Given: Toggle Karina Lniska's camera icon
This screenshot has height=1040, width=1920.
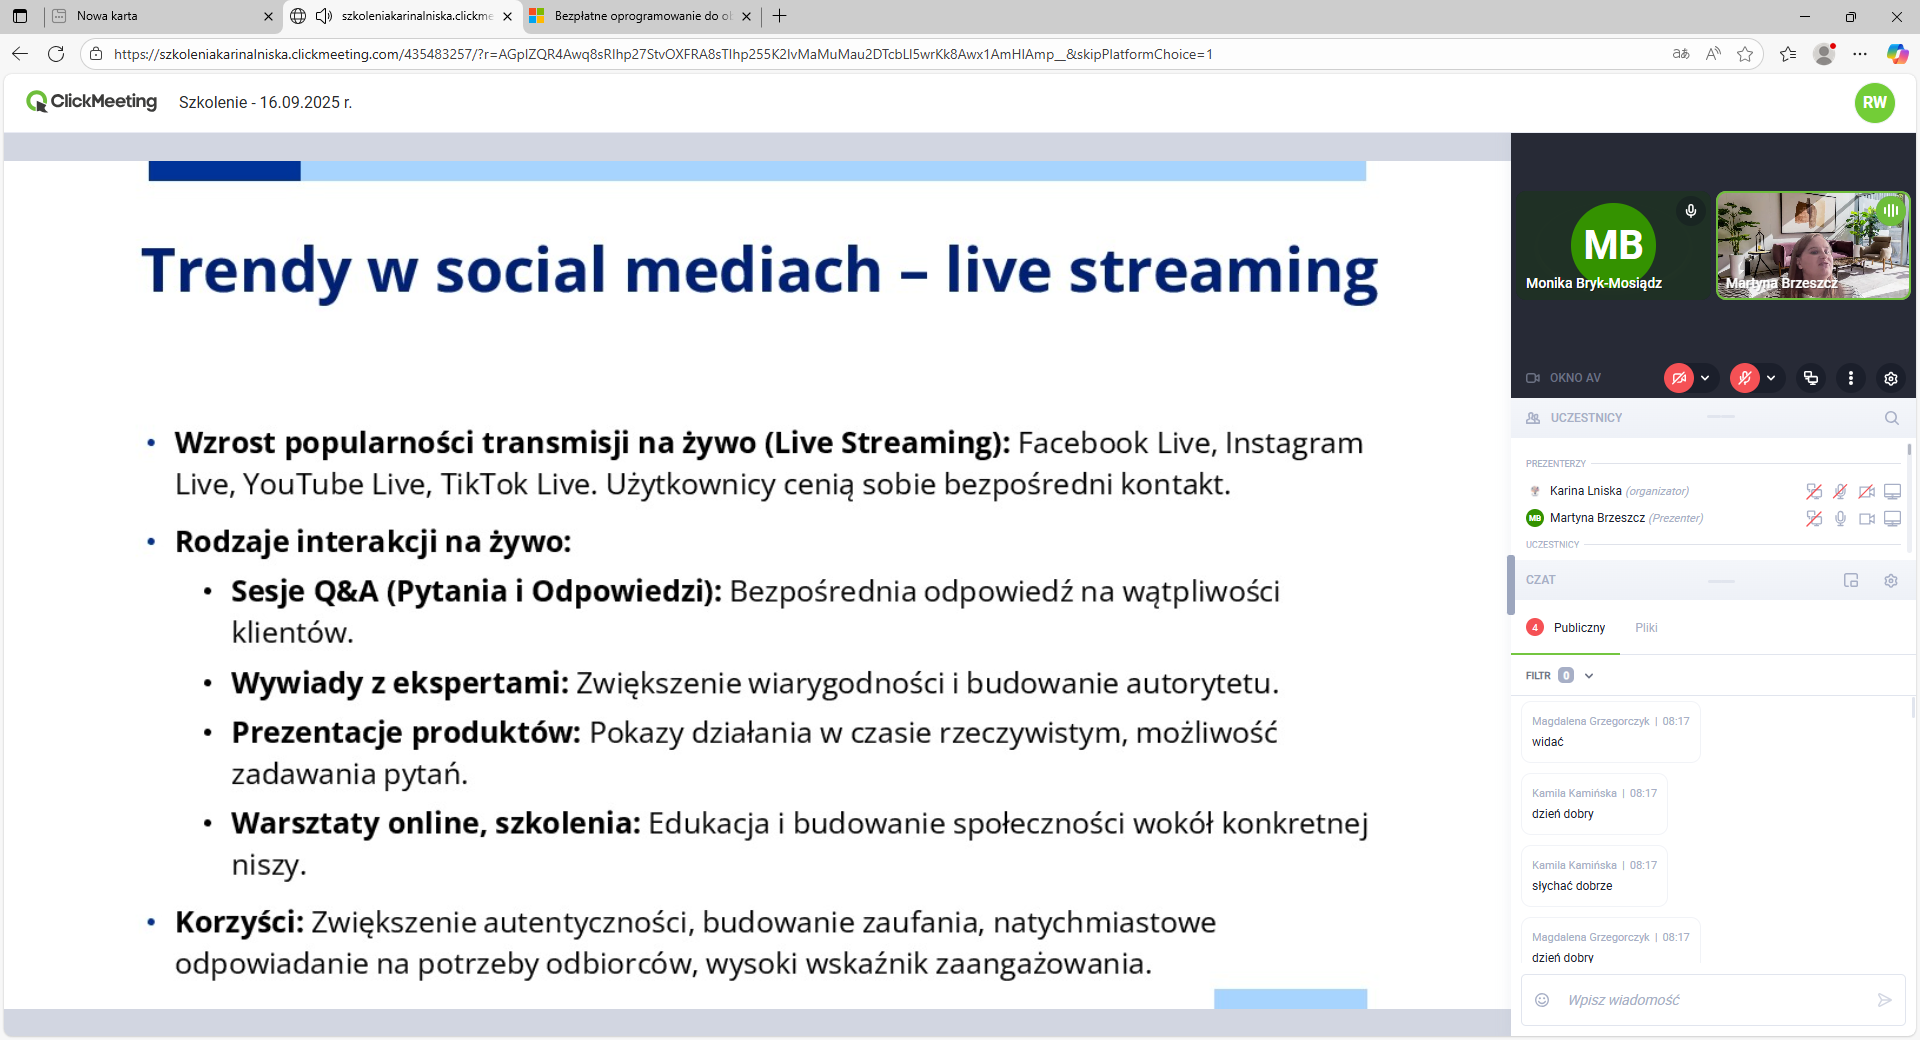Looking at the screenshot, I should 1867,491.
